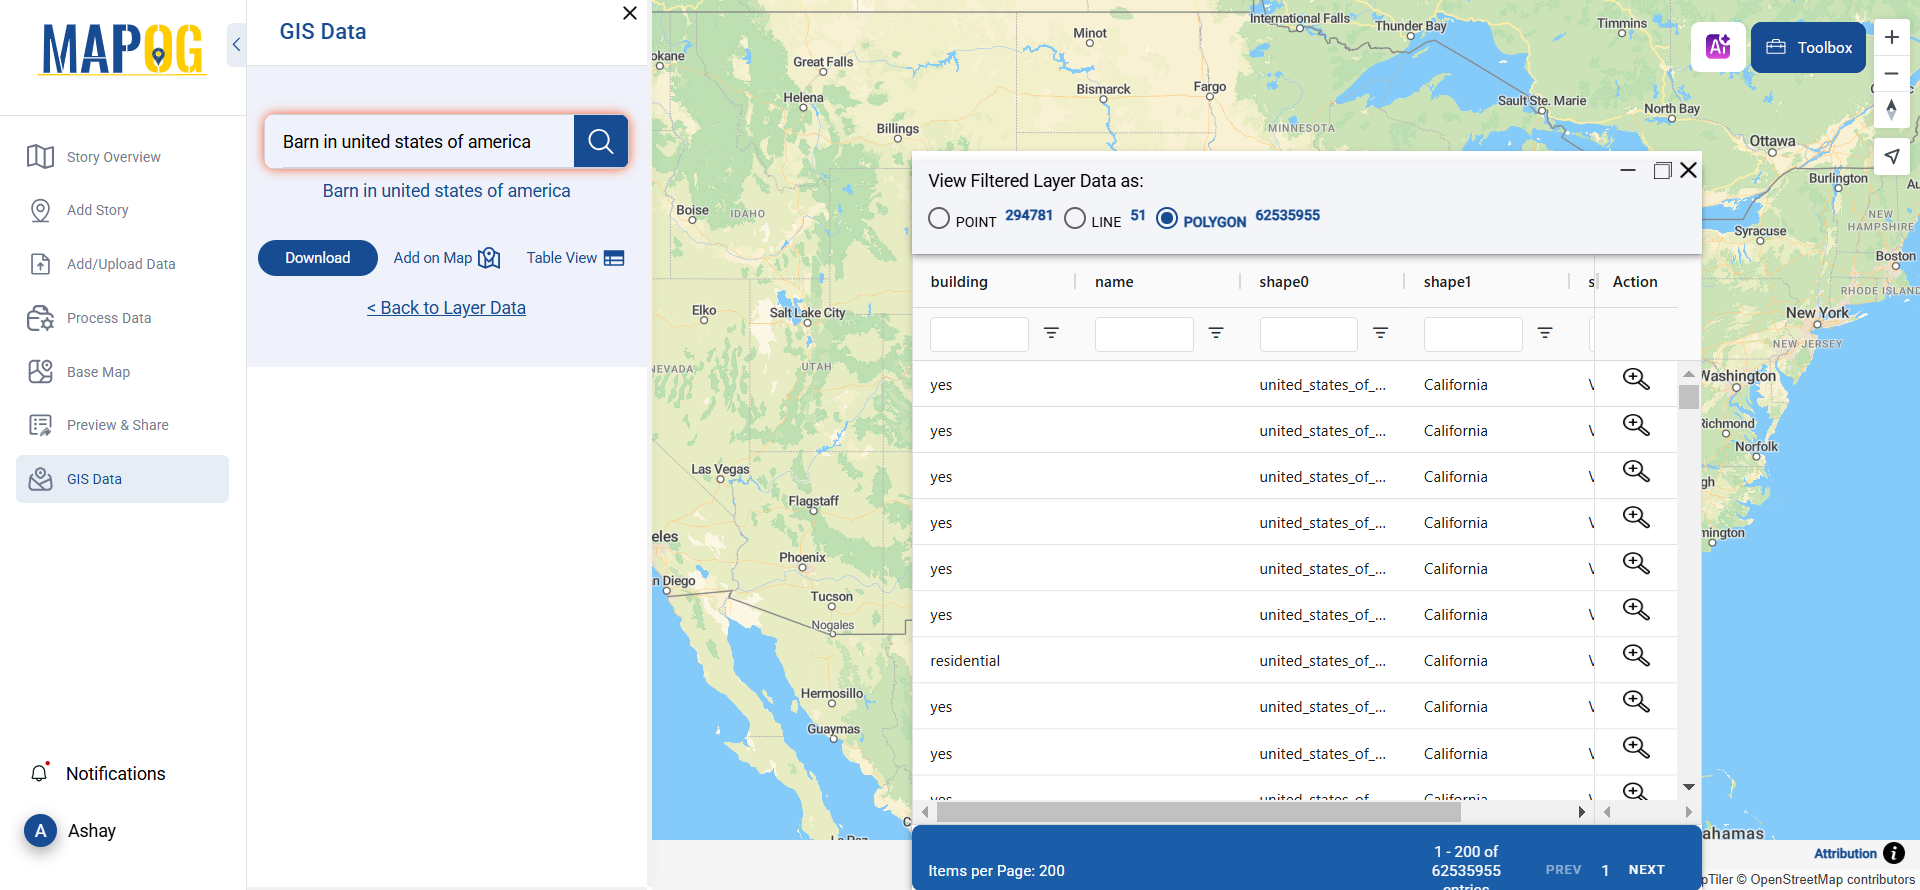1920x890 pixels.
Task: Open Items per Page selector
Action: coord(996,871)
